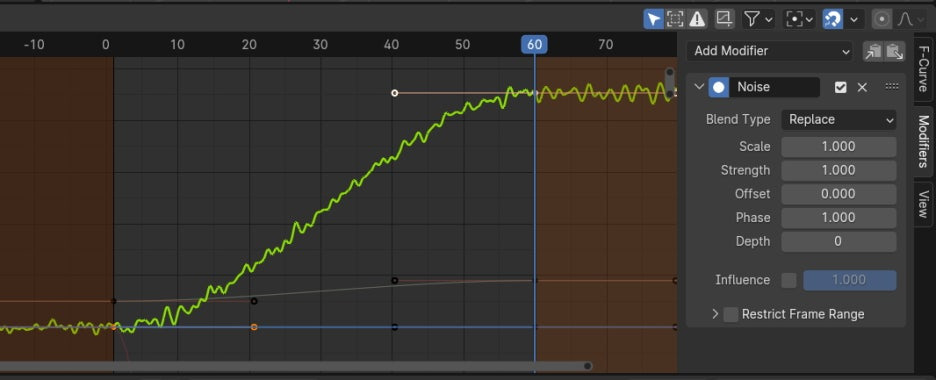Open Blend Type Replace dropdown
936x380 pixels.
tap(839, 119)
